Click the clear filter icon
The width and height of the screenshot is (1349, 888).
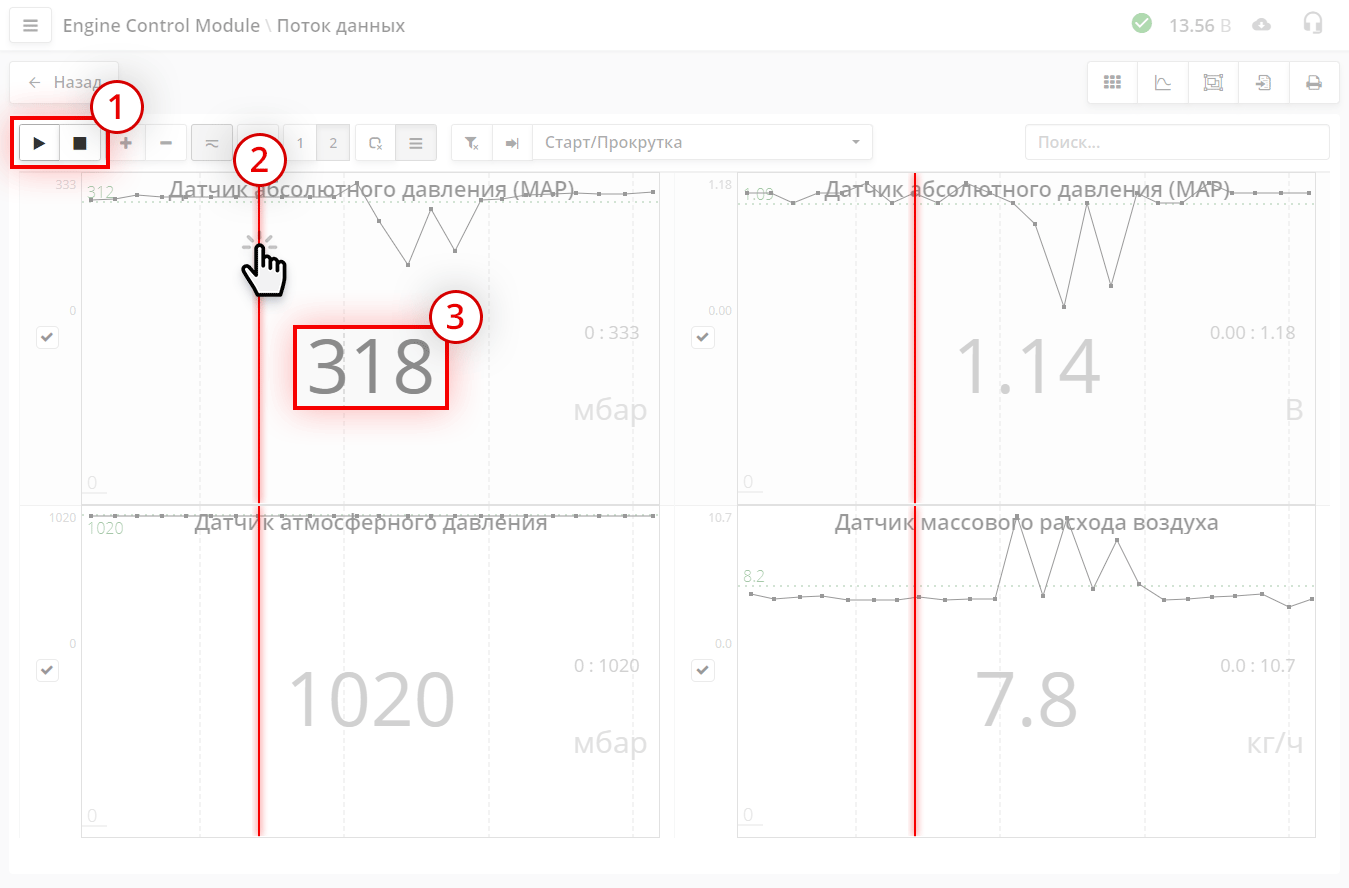point(472,143)
